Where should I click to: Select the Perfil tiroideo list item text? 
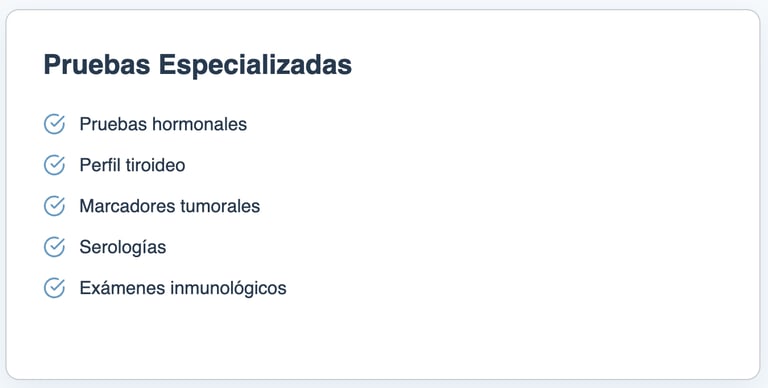coord(132,165)
